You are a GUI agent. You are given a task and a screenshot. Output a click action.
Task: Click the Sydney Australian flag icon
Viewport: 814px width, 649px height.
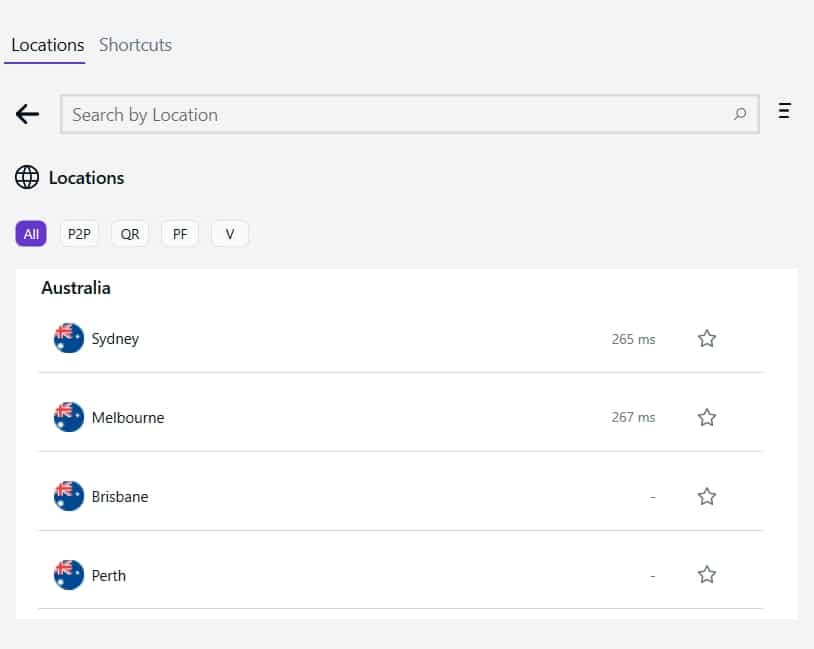(x=69, y=338)
